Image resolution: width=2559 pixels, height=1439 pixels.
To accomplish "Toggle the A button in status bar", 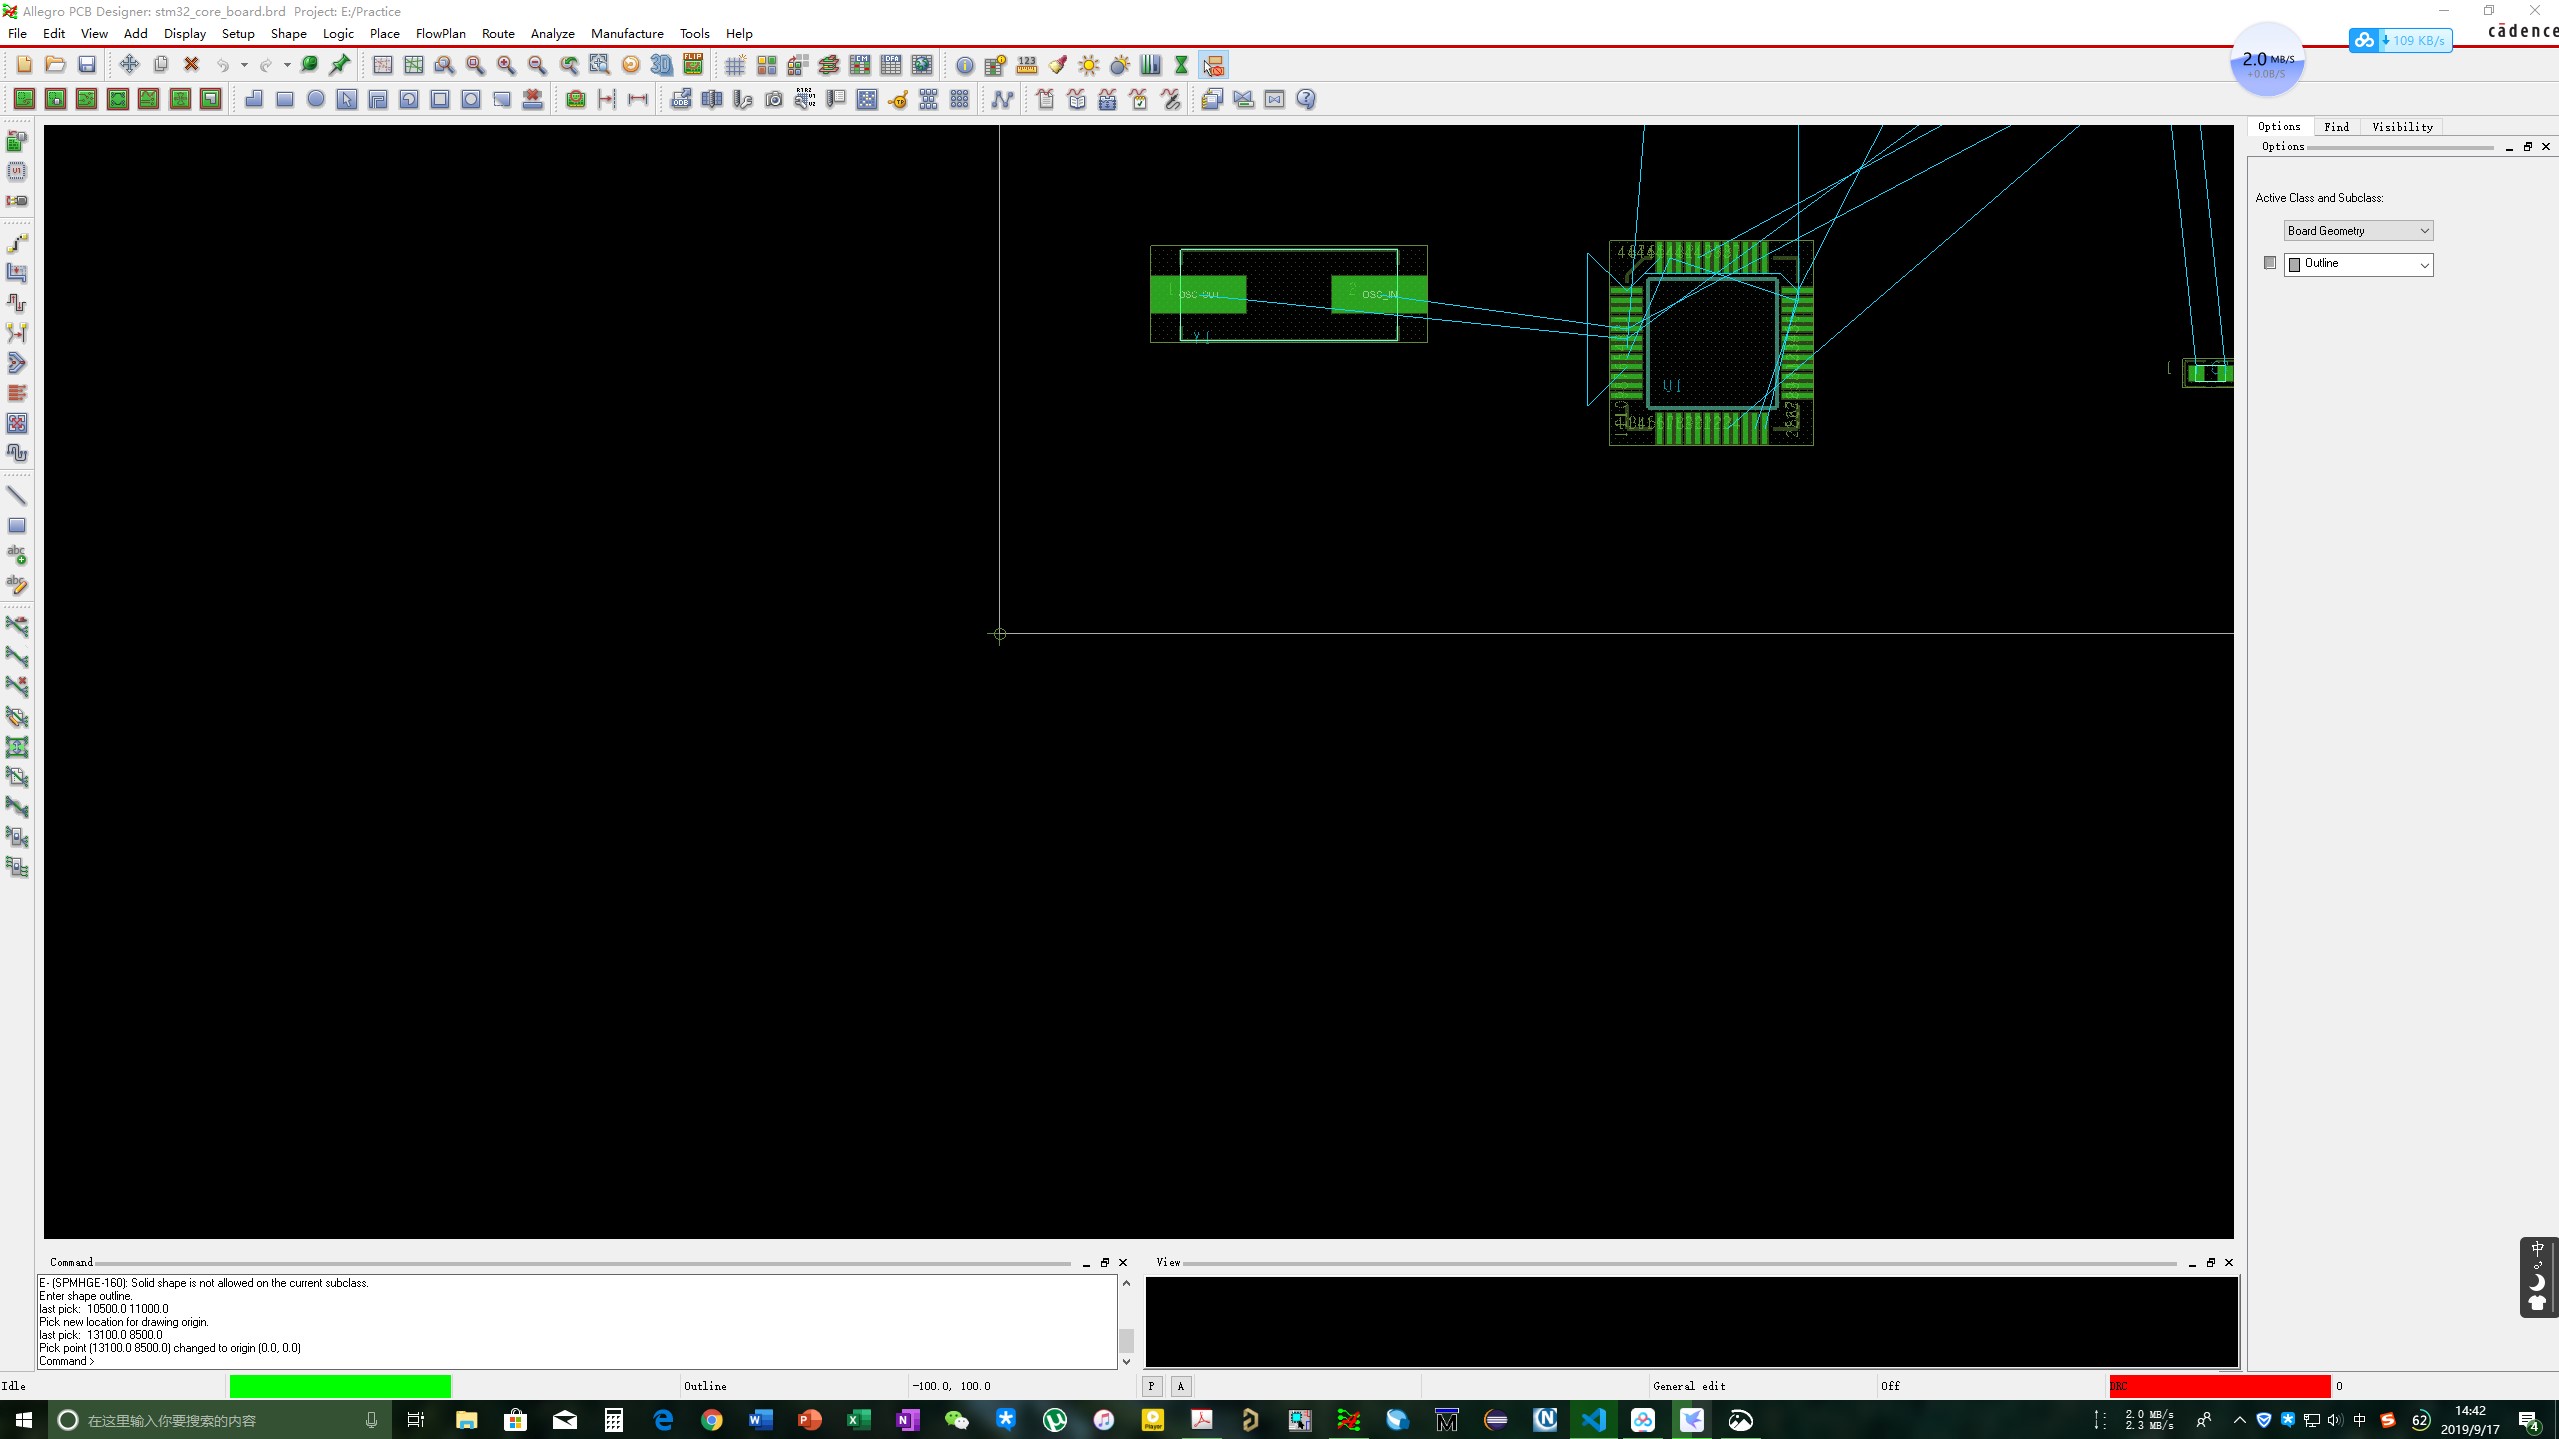I will (x=1181, y=1386).
